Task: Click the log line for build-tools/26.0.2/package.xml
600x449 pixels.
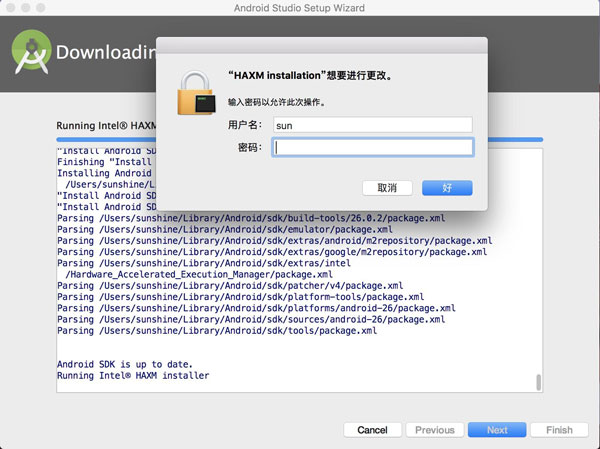Action: [x=251, y=218]
